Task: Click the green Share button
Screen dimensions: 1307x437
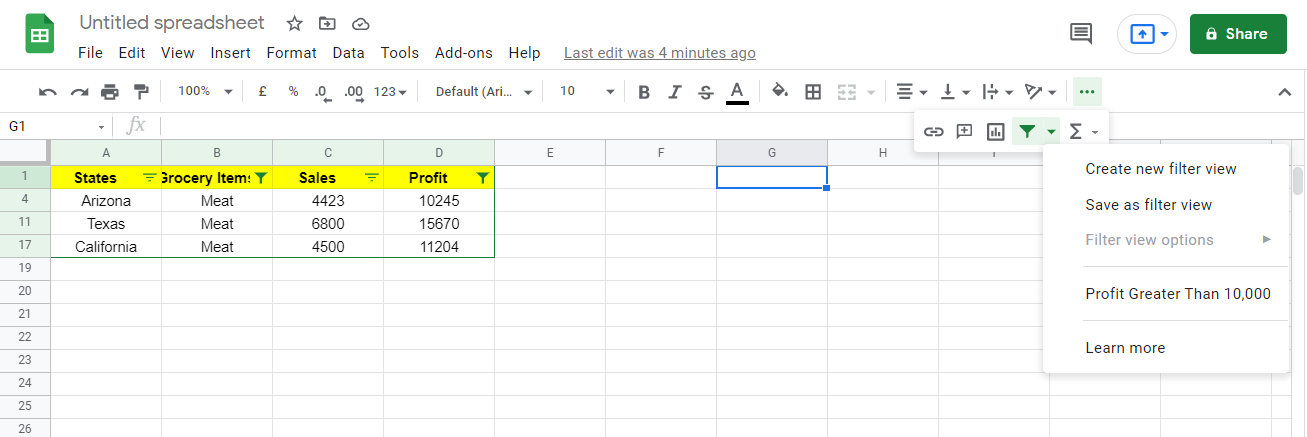Action: coord(1237,34)
